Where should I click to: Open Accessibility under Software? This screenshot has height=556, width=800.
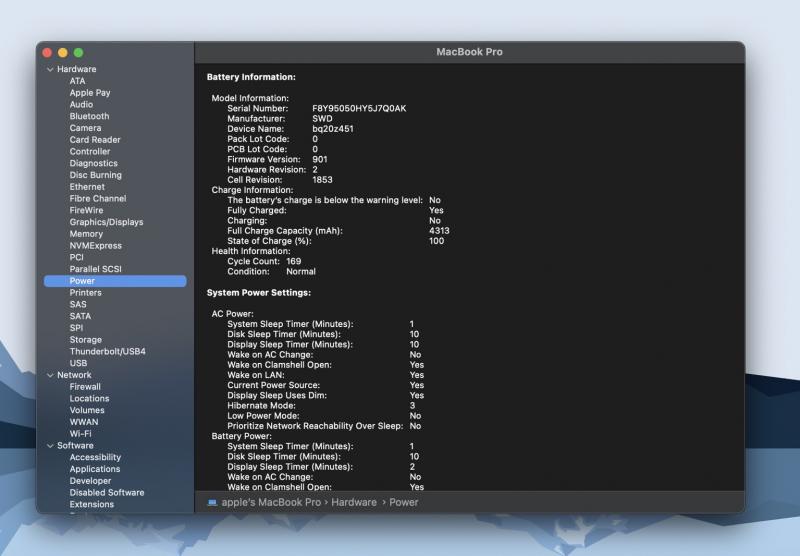click(x=95, y=458)
